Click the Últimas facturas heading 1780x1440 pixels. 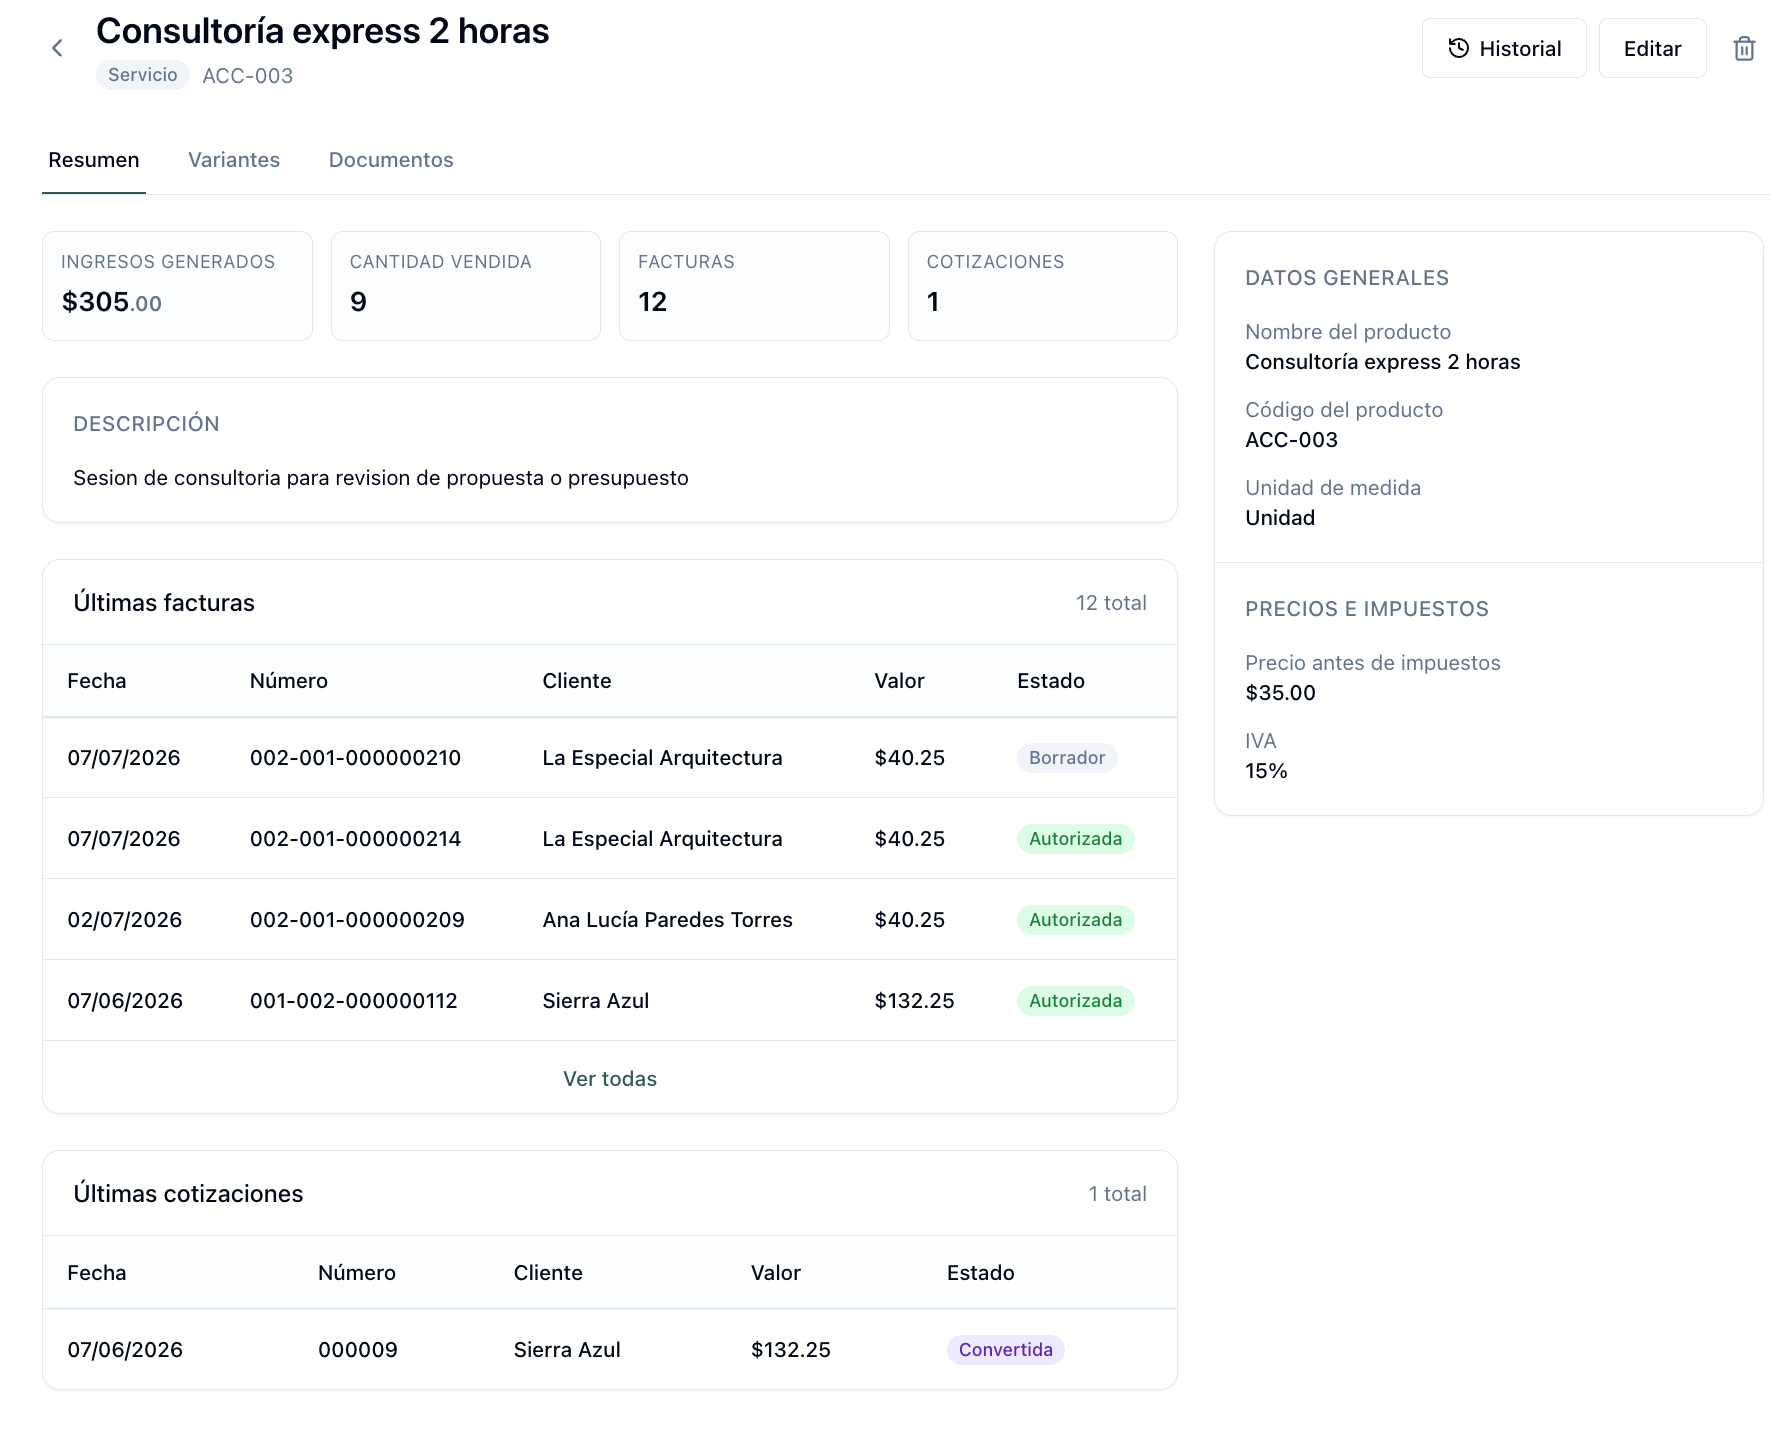click(164, 603)
